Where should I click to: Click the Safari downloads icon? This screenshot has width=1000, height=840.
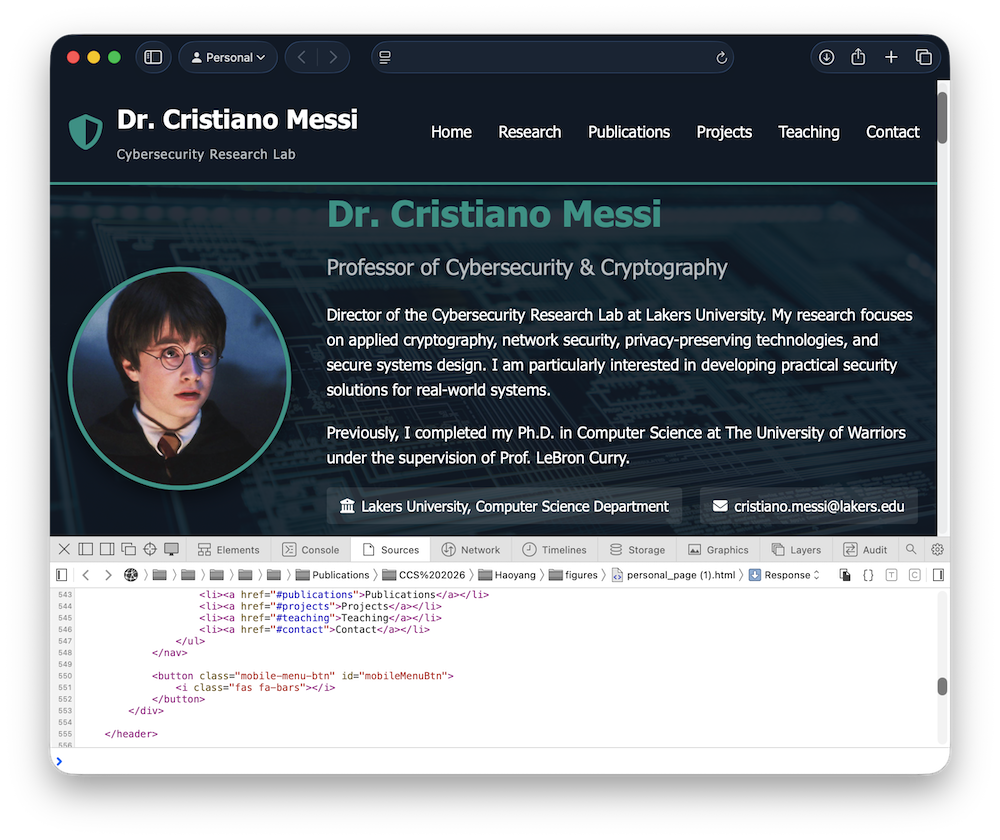point(826,57)
